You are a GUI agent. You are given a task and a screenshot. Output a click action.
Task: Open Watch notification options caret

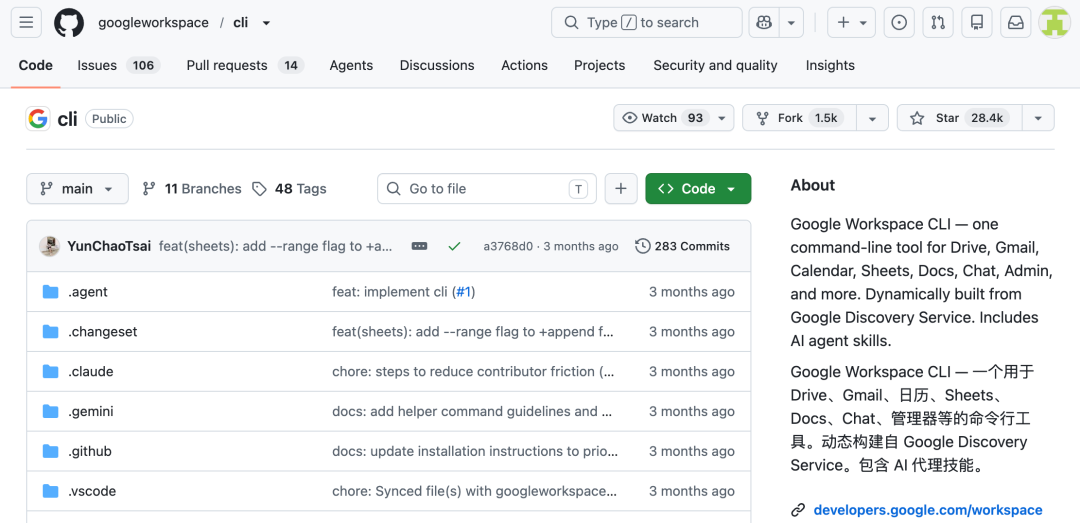click(x=722, y=118)
